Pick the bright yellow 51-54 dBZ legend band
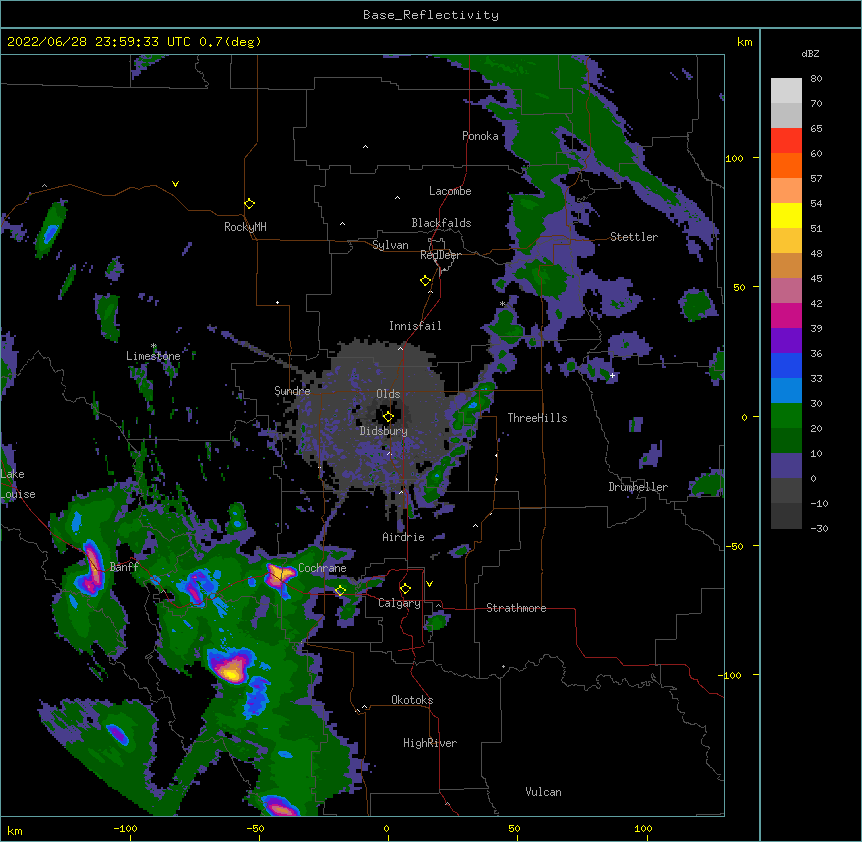The image size is (862, 842). point(786,215)
